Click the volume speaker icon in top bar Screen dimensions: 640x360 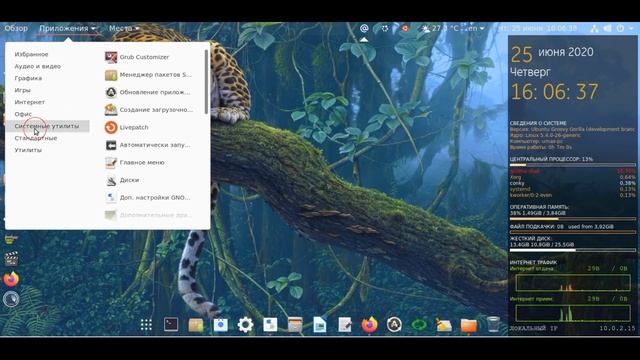coord(607,28)
